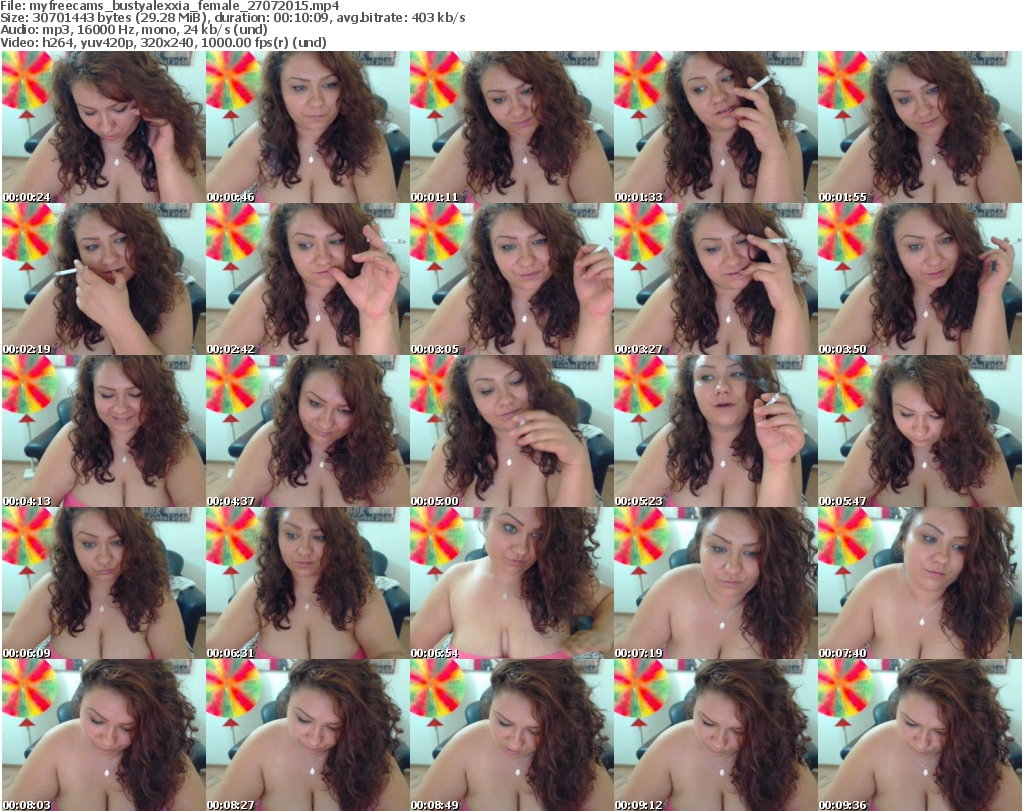This screenshot has width=1024, height=811.
Task: Select the thumbnail at 00:09:12
Action: [x=716, y=735]
